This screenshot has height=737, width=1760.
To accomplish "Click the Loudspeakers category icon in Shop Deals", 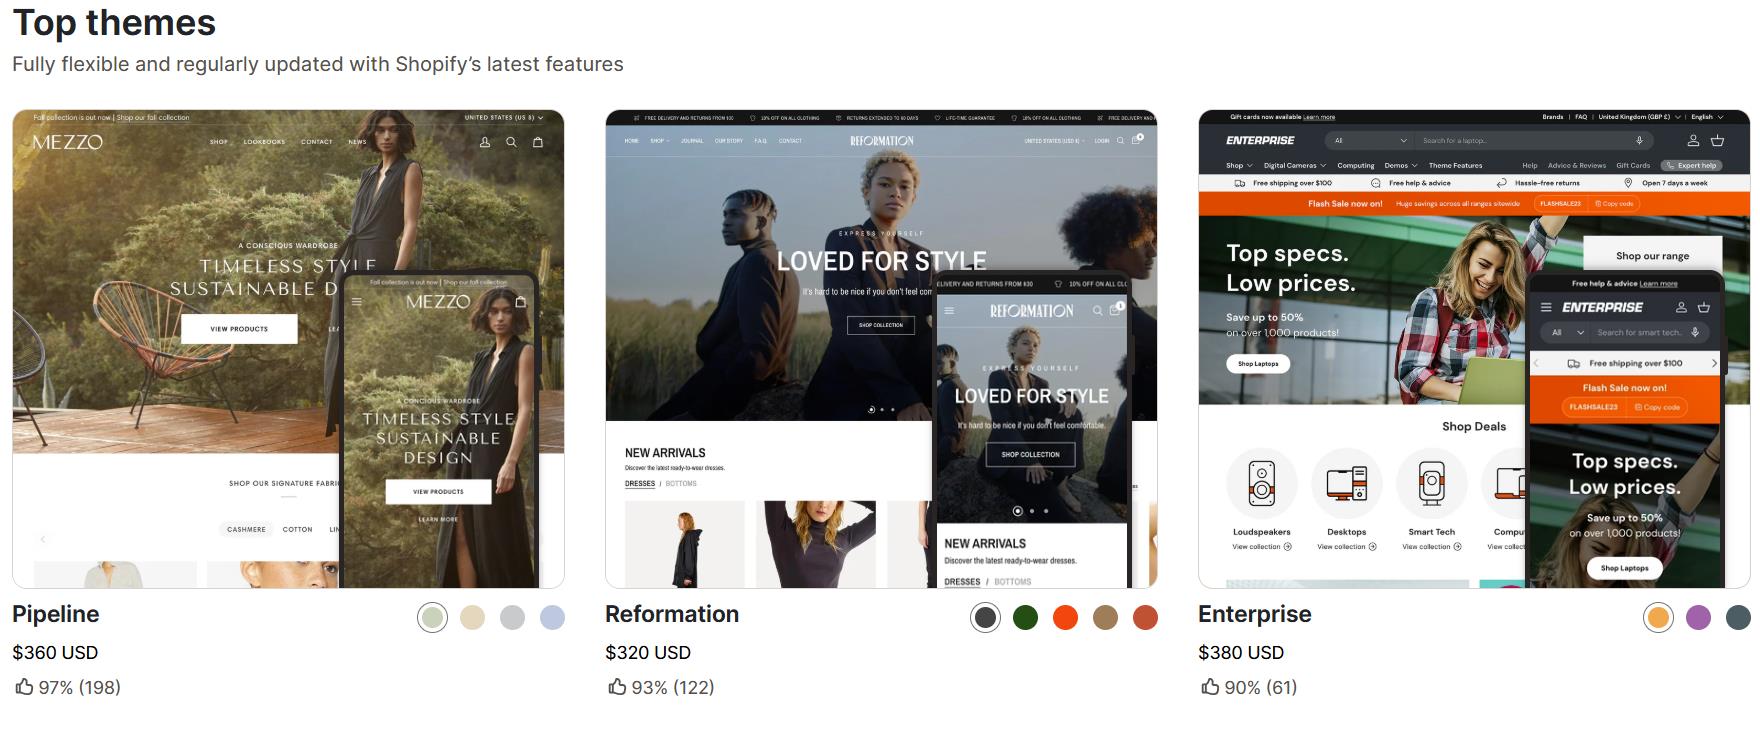I will coord(1261,484).
